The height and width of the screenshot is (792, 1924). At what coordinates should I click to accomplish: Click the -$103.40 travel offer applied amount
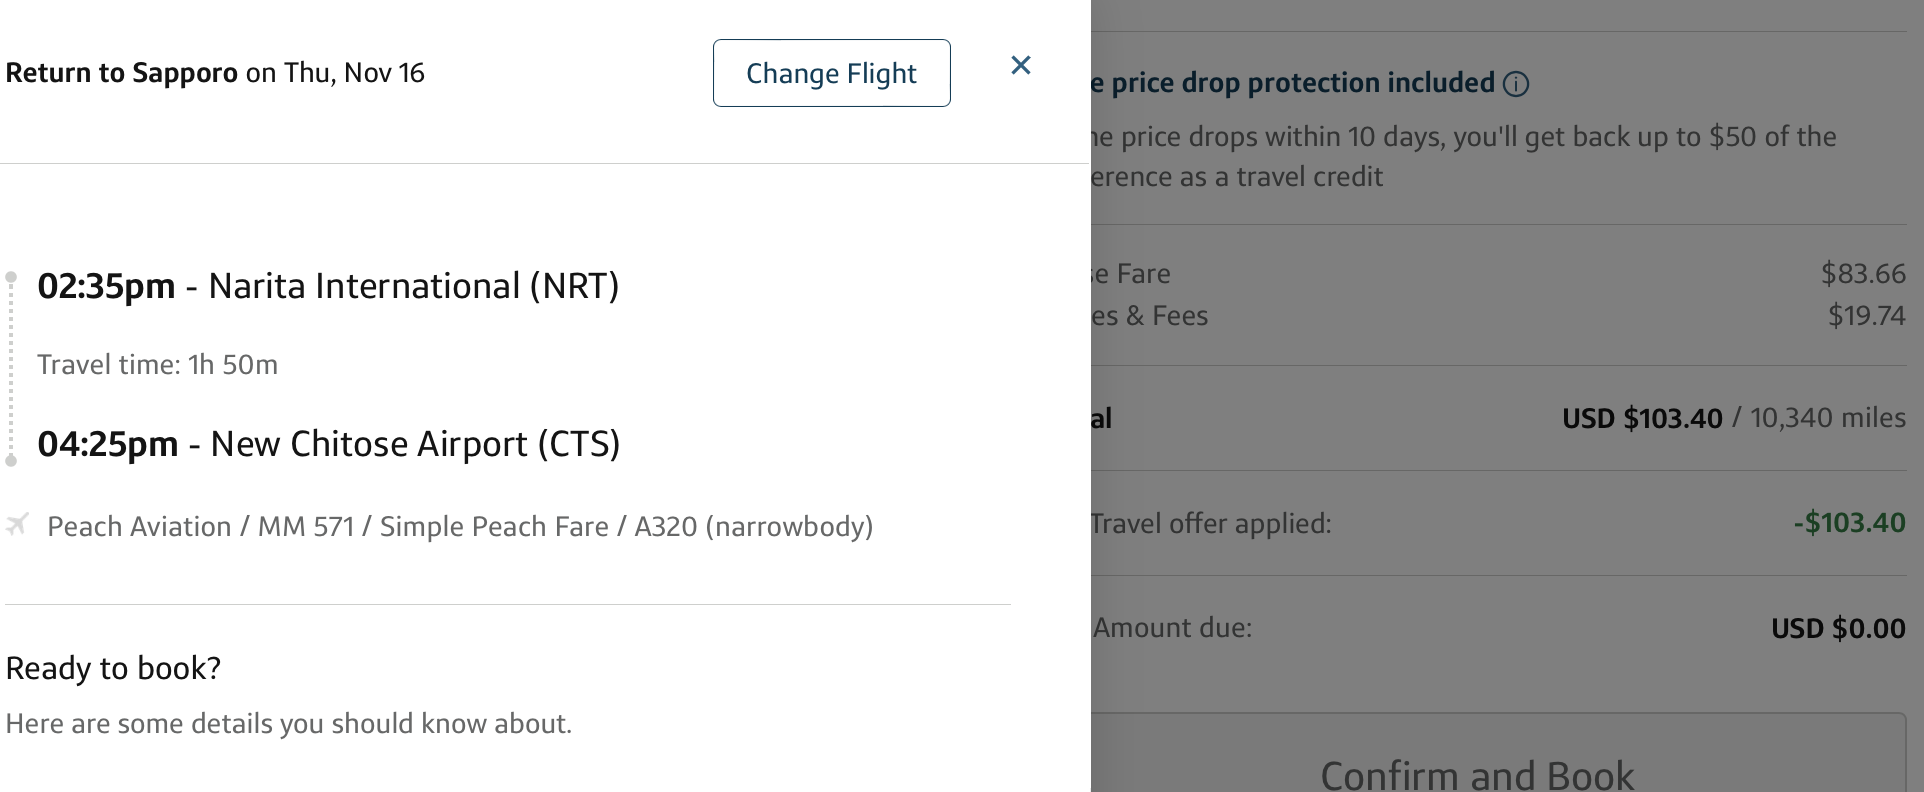coord(1848,523)
